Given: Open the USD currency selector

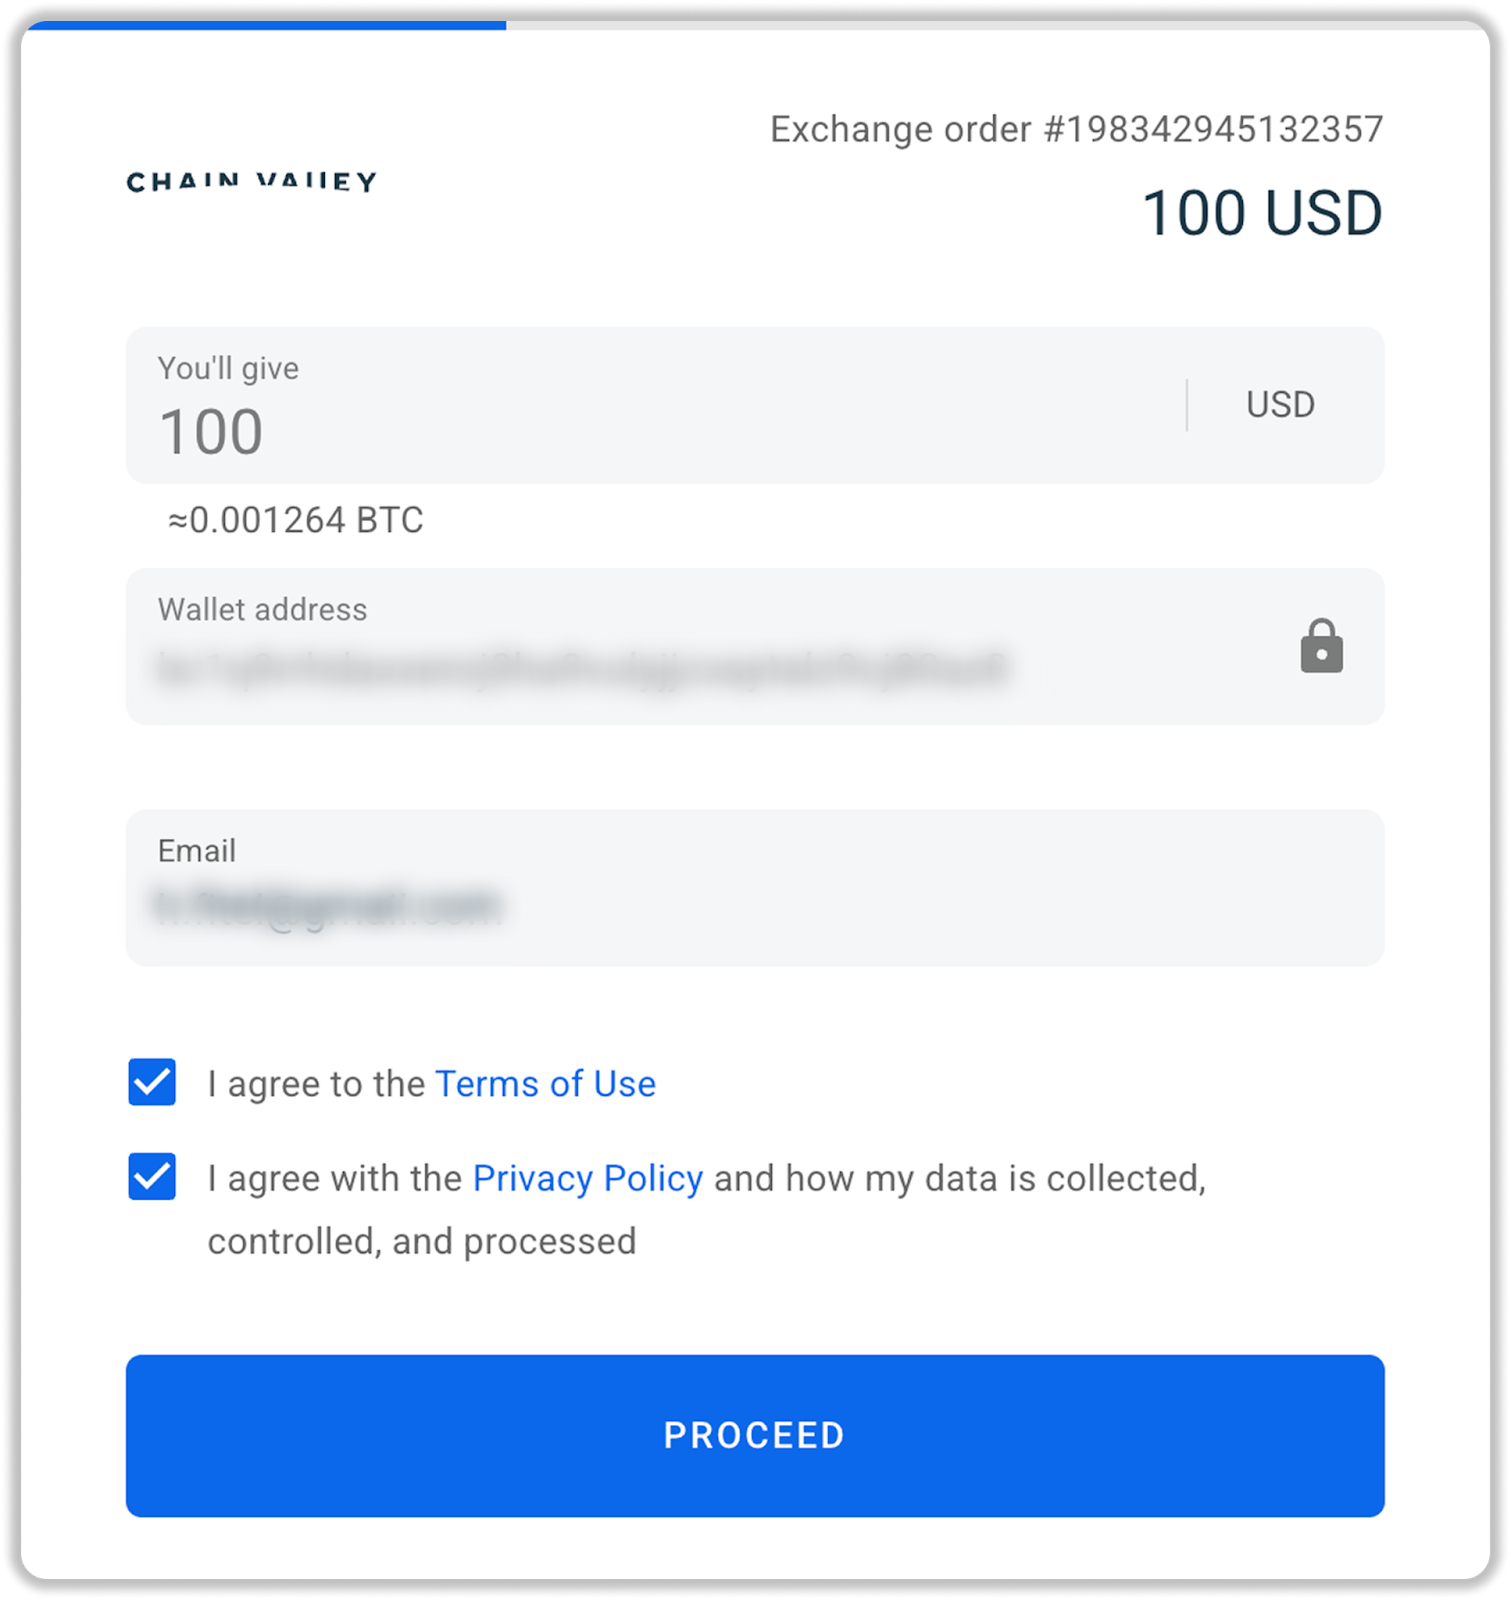Looking at the screenshot, I should click(x=1280, y=405).
